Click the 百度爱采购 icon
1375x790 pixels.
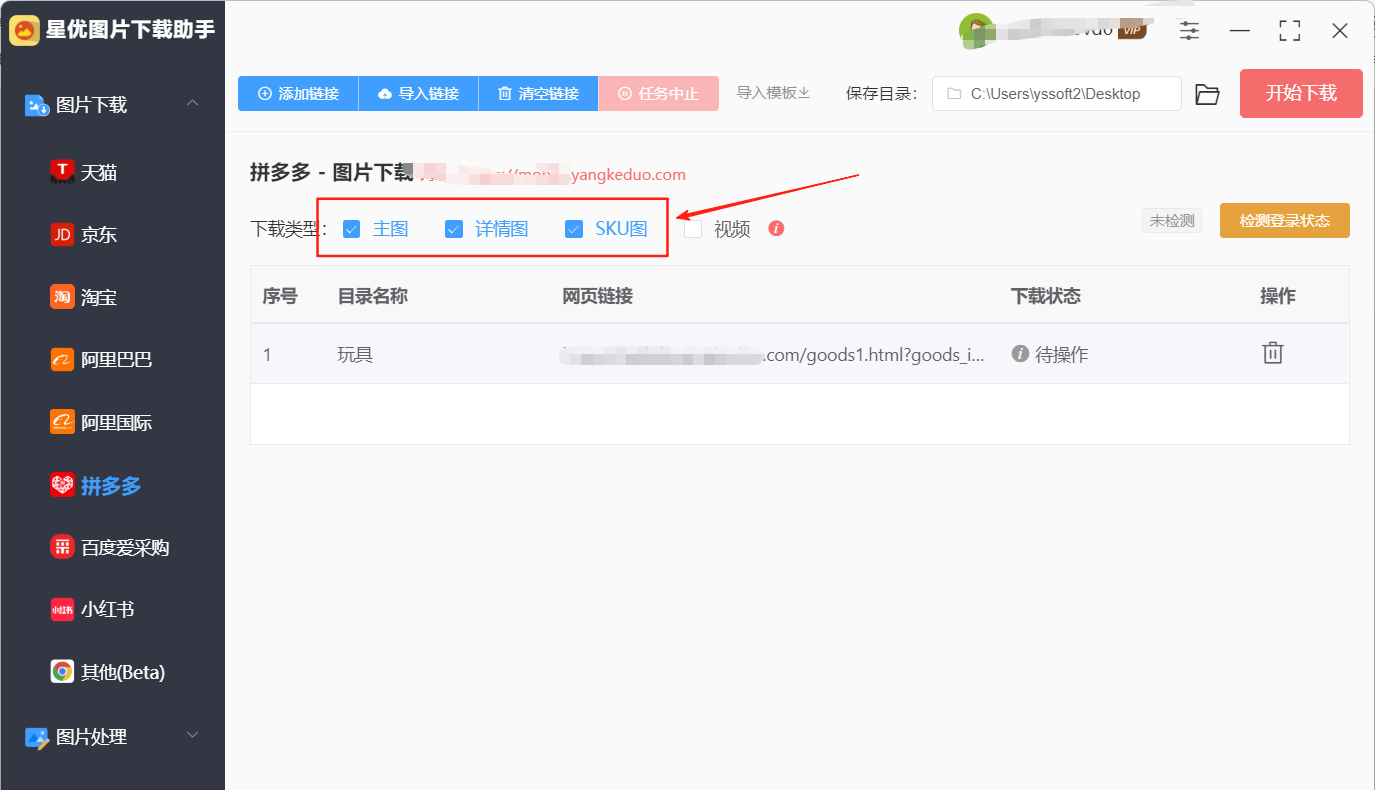pos(62,547)
